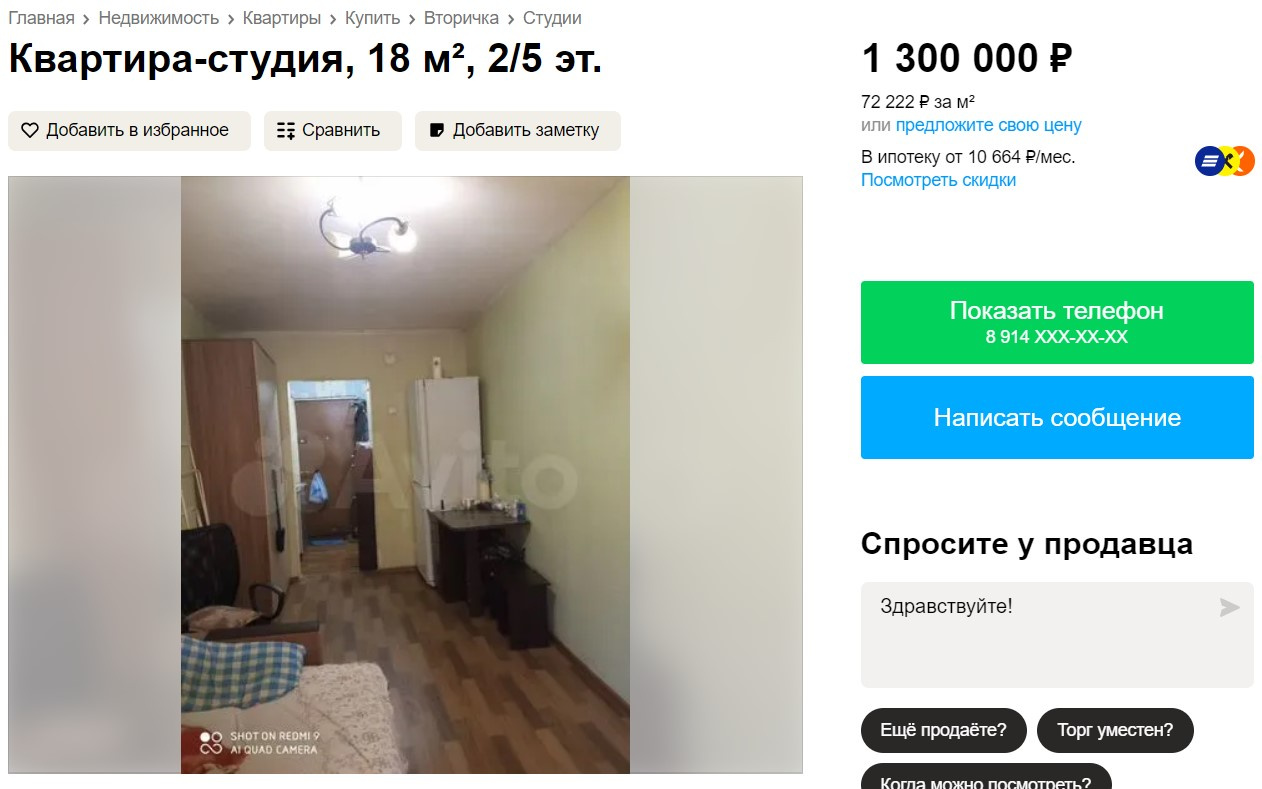Open the Студии breadcrumb link

click(x=552, y=18)
